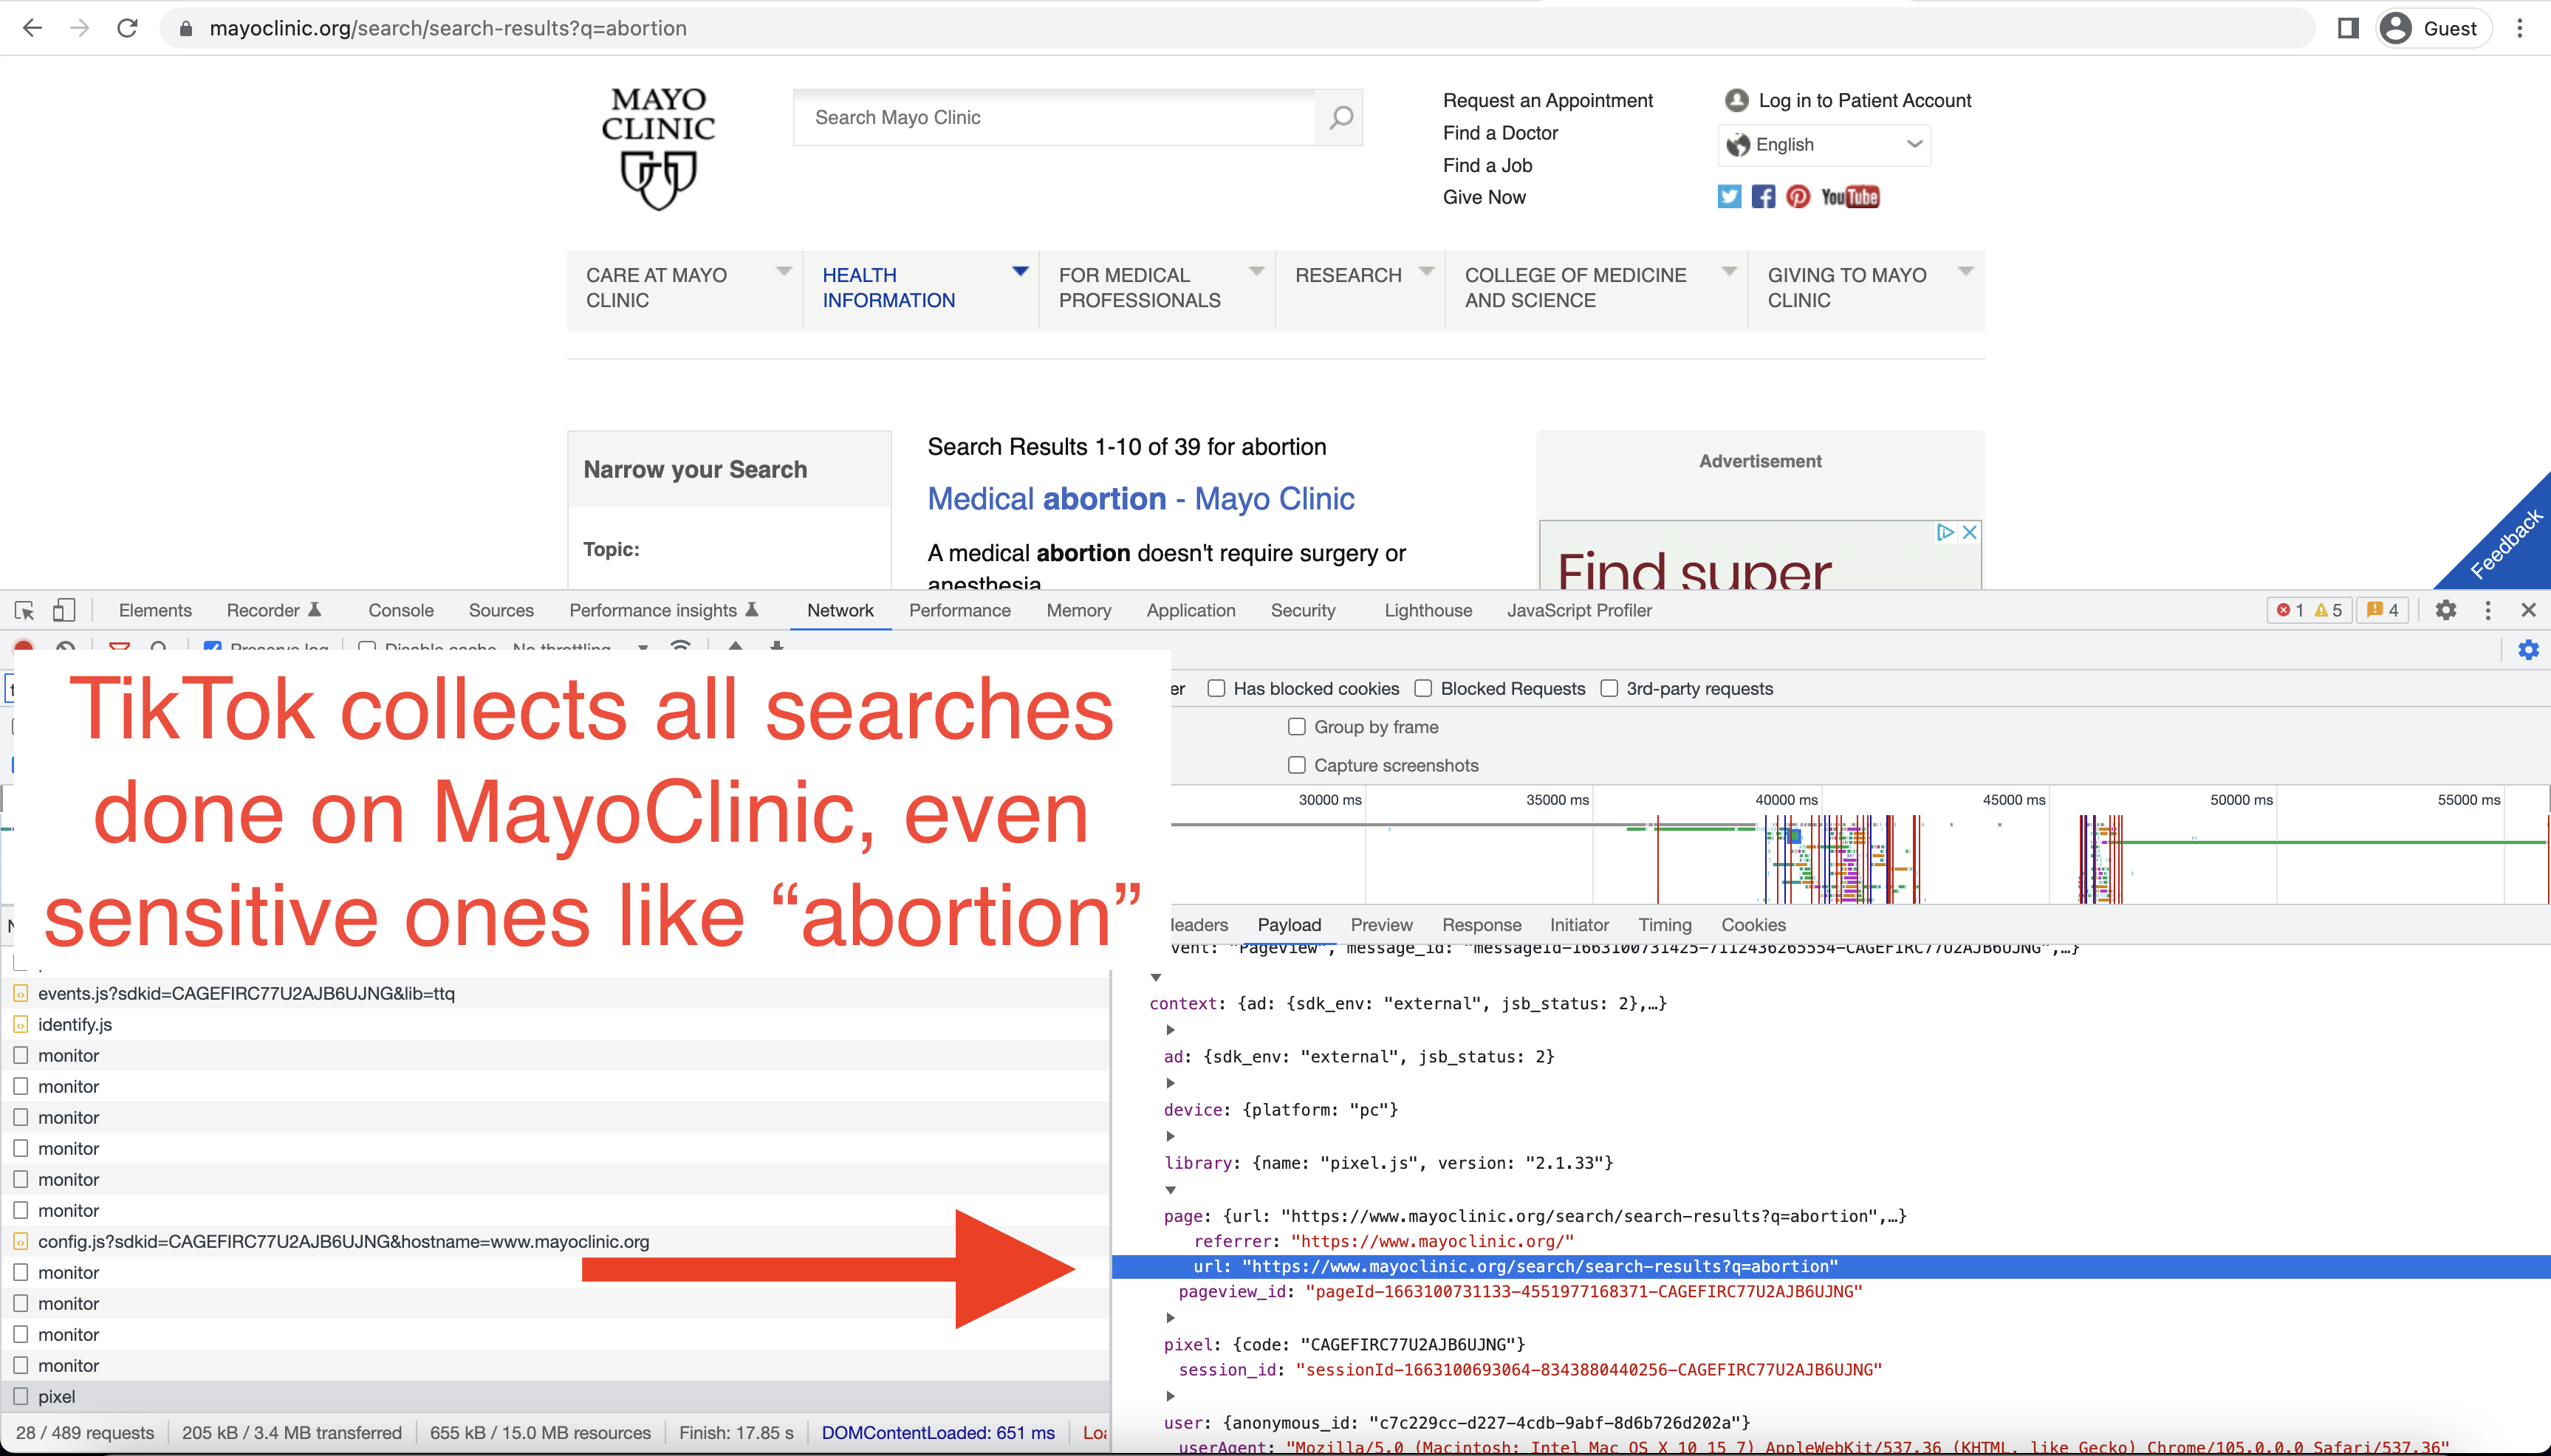Image resolution: width=2551 pixels, height=1456 pixels.
Task: Open the 'Medical abortion - Mayo Clinic' link
Action: coord(1140,499)
